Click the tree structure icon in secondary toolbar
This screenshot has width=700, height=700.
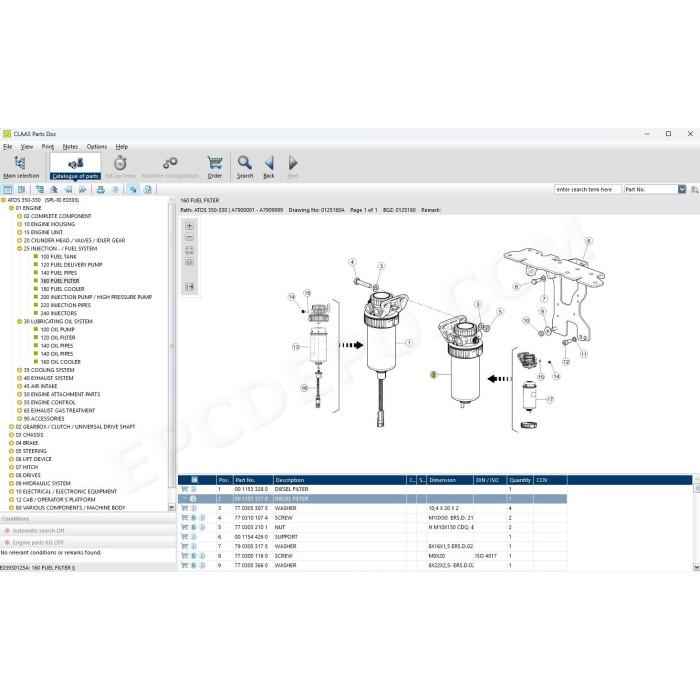tap(40, 190)
